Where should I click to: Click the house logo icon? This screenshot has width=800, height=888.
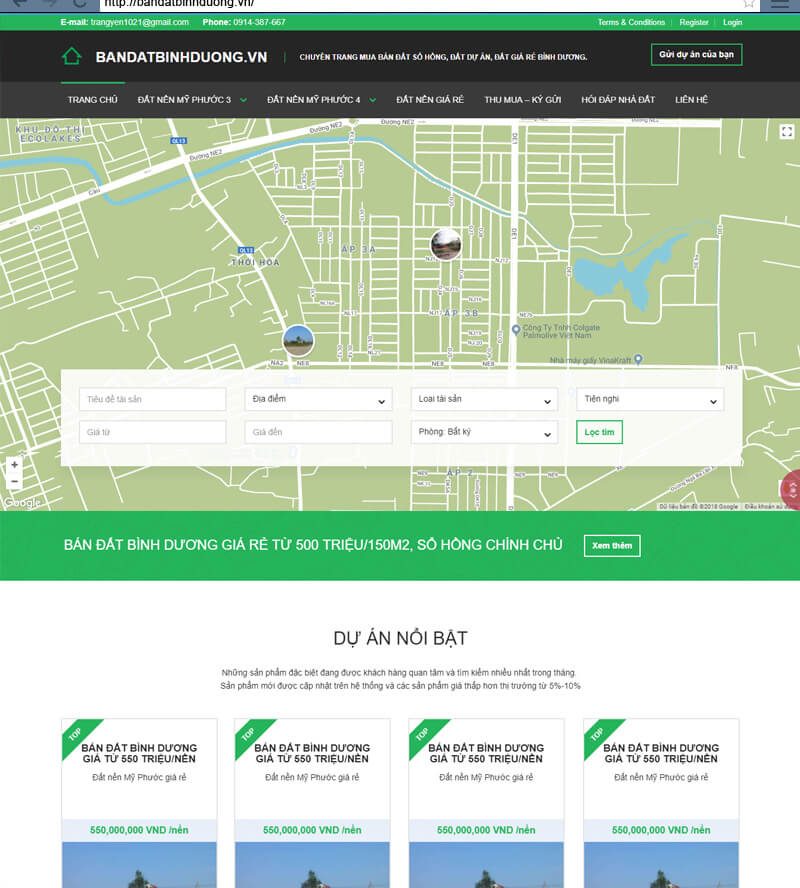71,56
